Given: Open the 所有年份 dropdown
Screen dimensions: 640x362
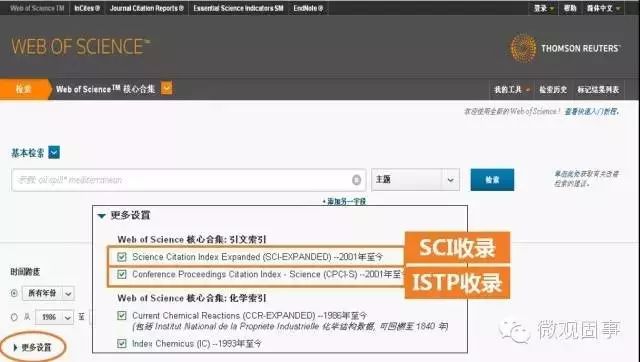Looking at the screenshot, I should (48, 293).
